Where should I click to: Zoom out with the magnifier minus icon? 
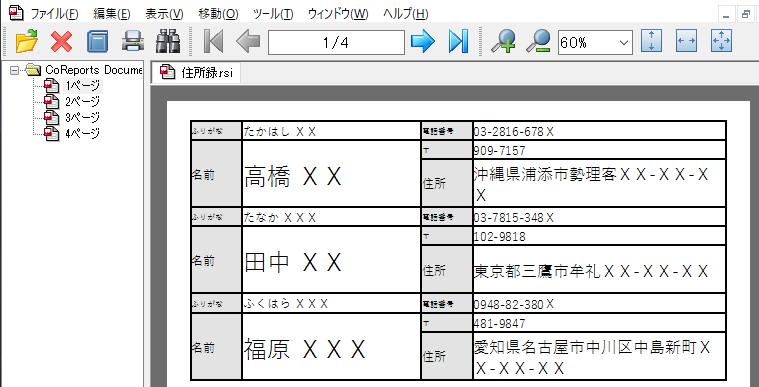coord(538,42)
